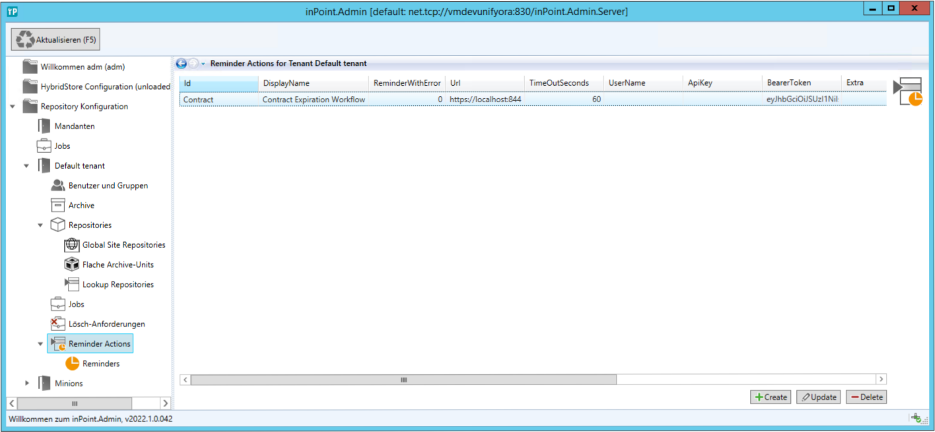Viewport: 935px width, 432px height.
Task: Click the TimeOutSeconds value 60 cell
Action: (564, 99)
